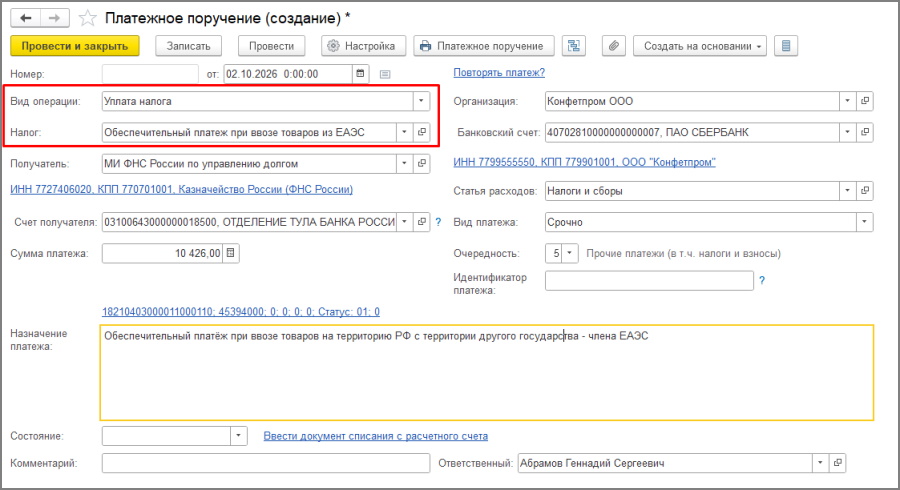
Task: Expand the Организация dropdown arrow
Action: 847,101
